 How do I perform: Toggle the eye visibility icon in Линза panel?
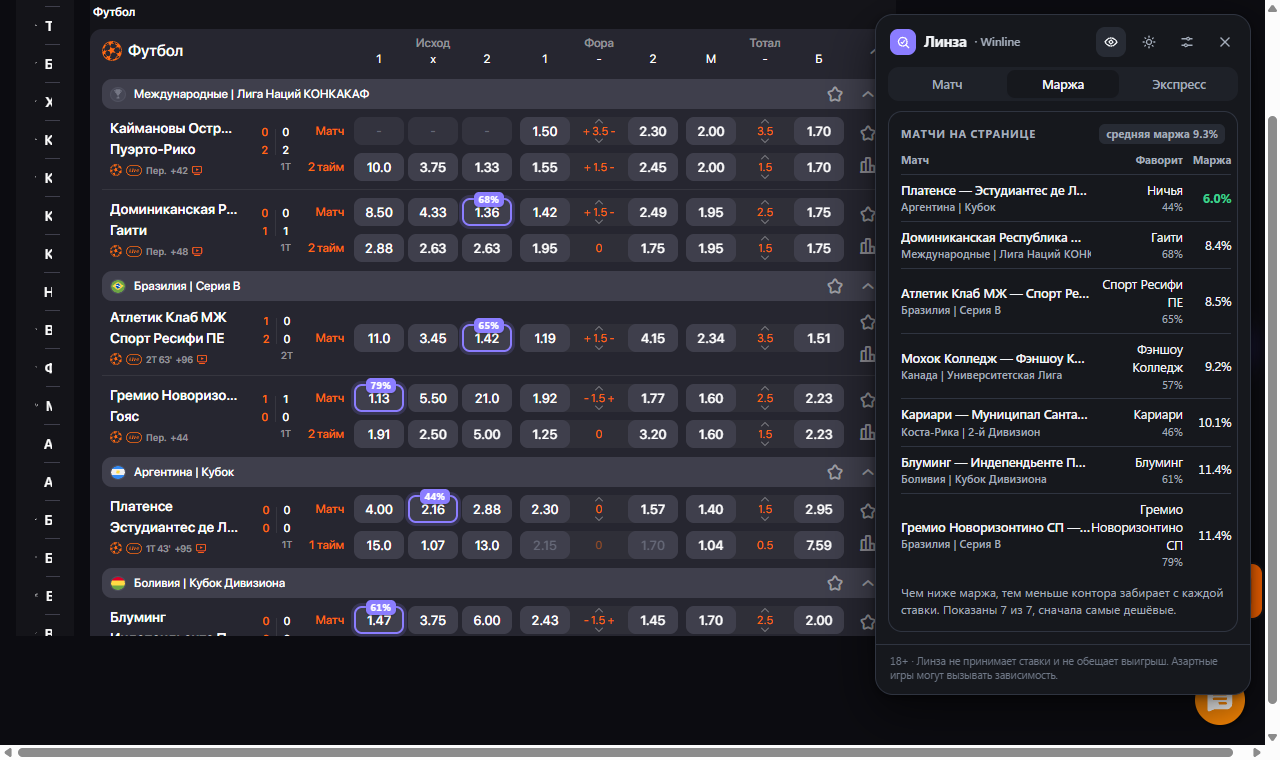point(1111,42)
